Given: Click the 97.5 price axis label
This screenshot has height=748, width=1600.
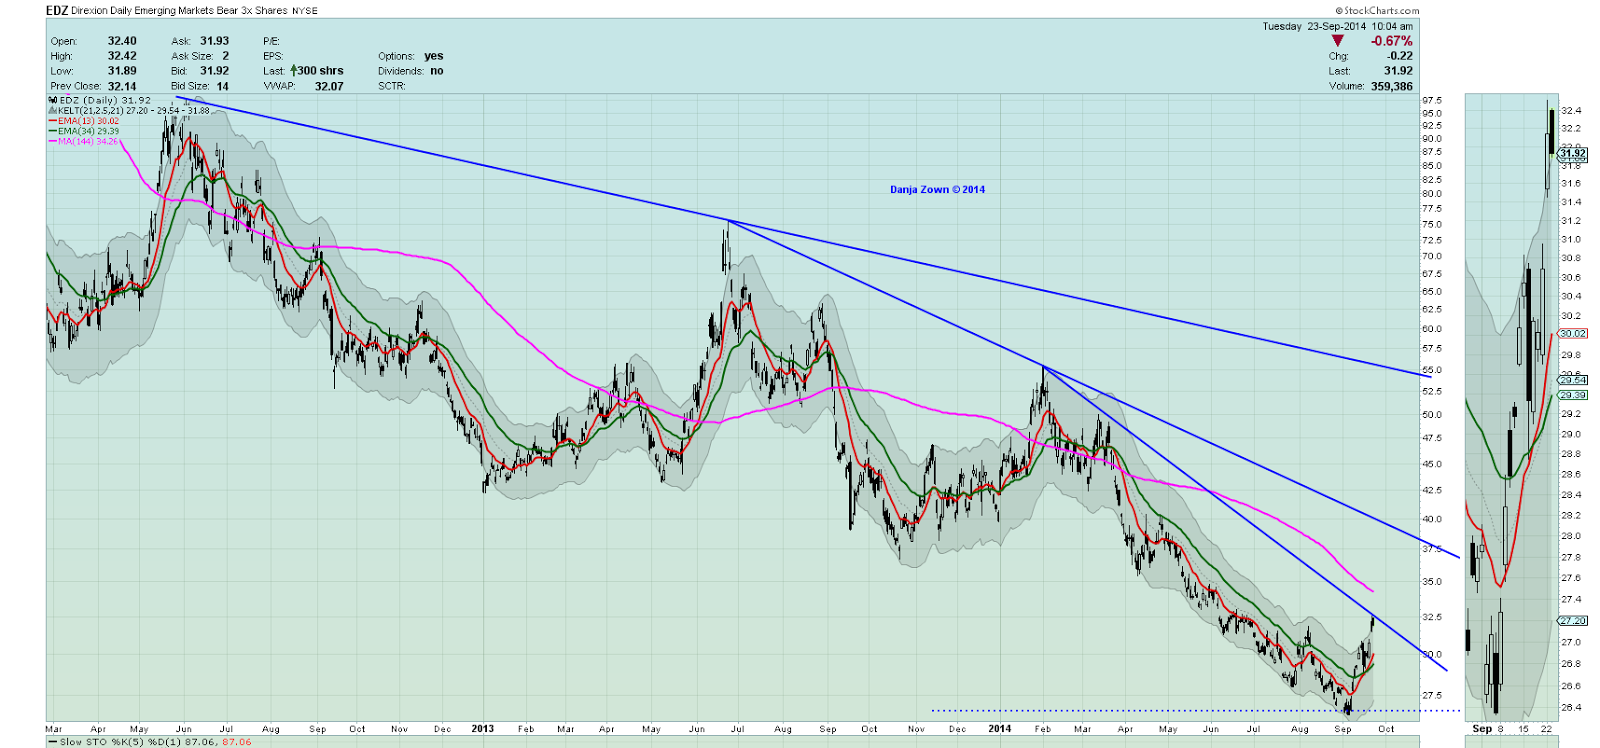Looking at the screenshot, I should click(x=1432, y=101).
